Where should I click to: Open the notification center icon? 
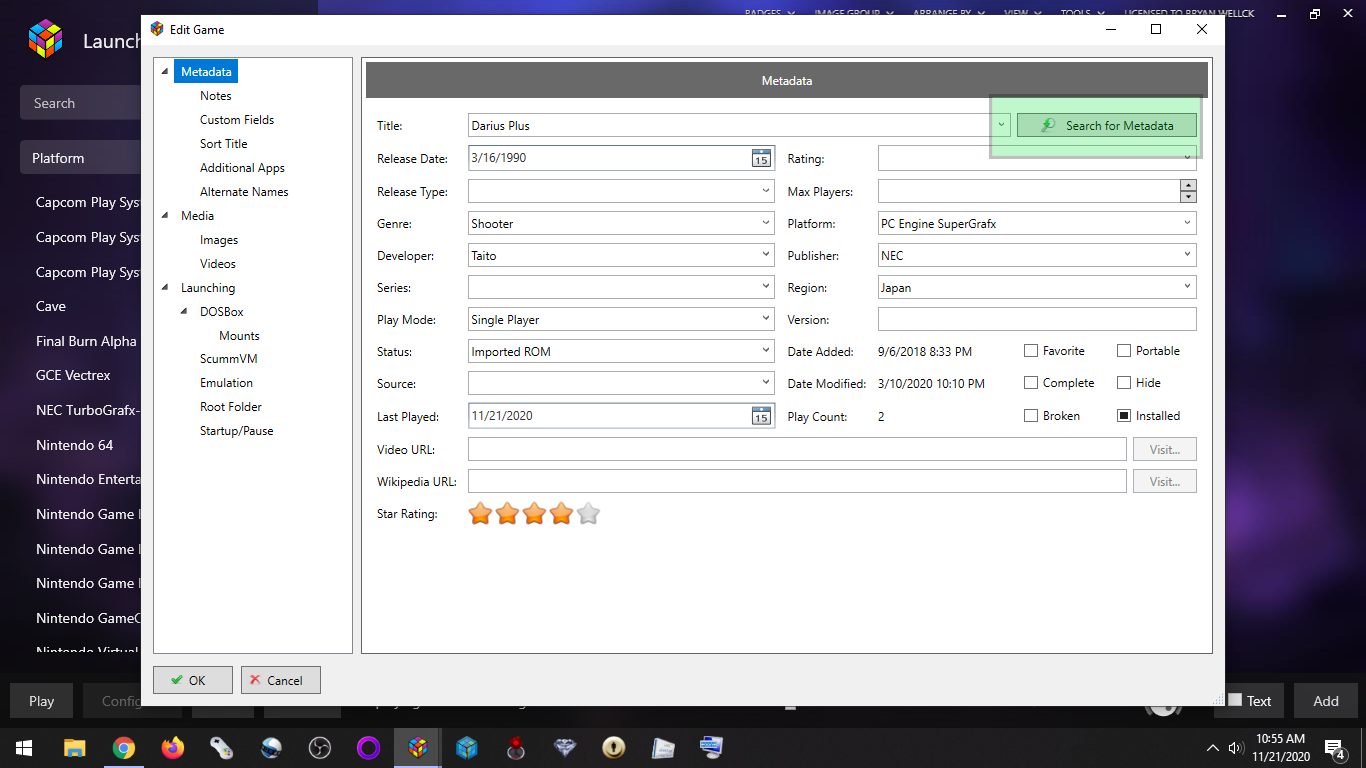[1335, 747]
